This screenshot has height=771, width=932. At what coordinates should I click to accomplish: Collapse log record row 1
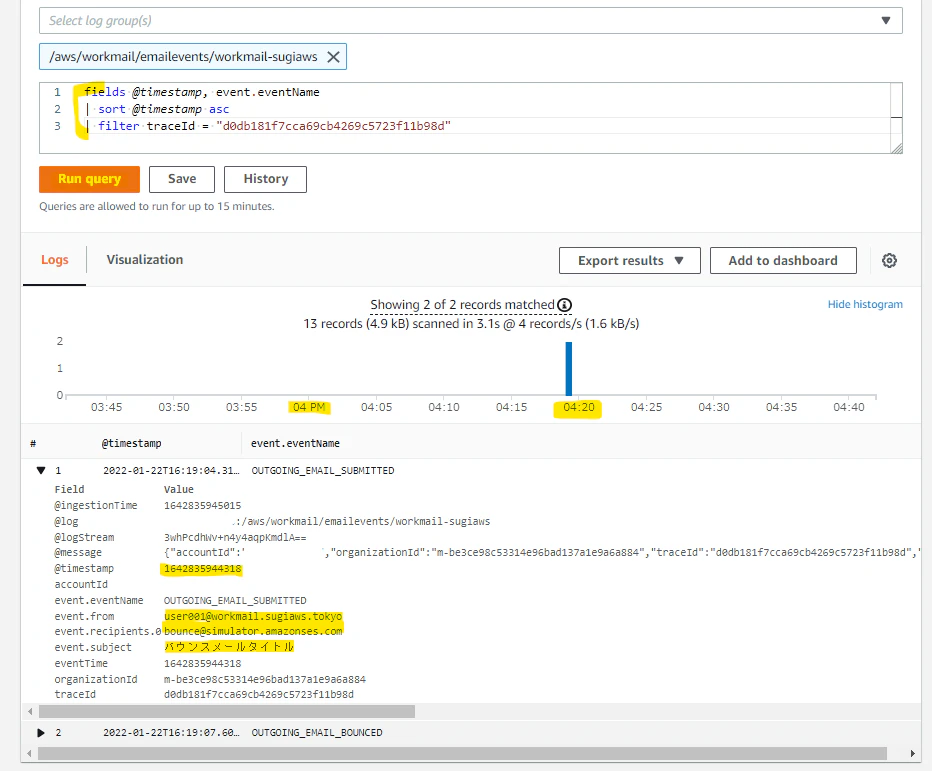coord(41,470)
